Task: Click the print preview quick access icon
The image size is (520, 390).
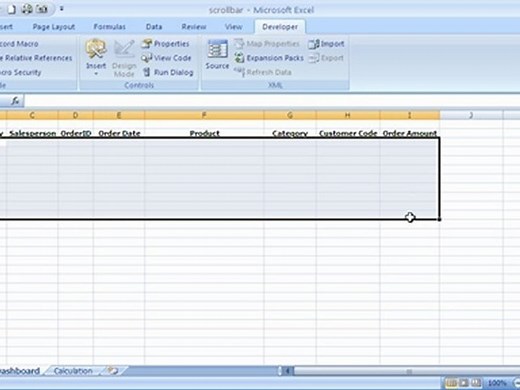Action: pos(27,9)
